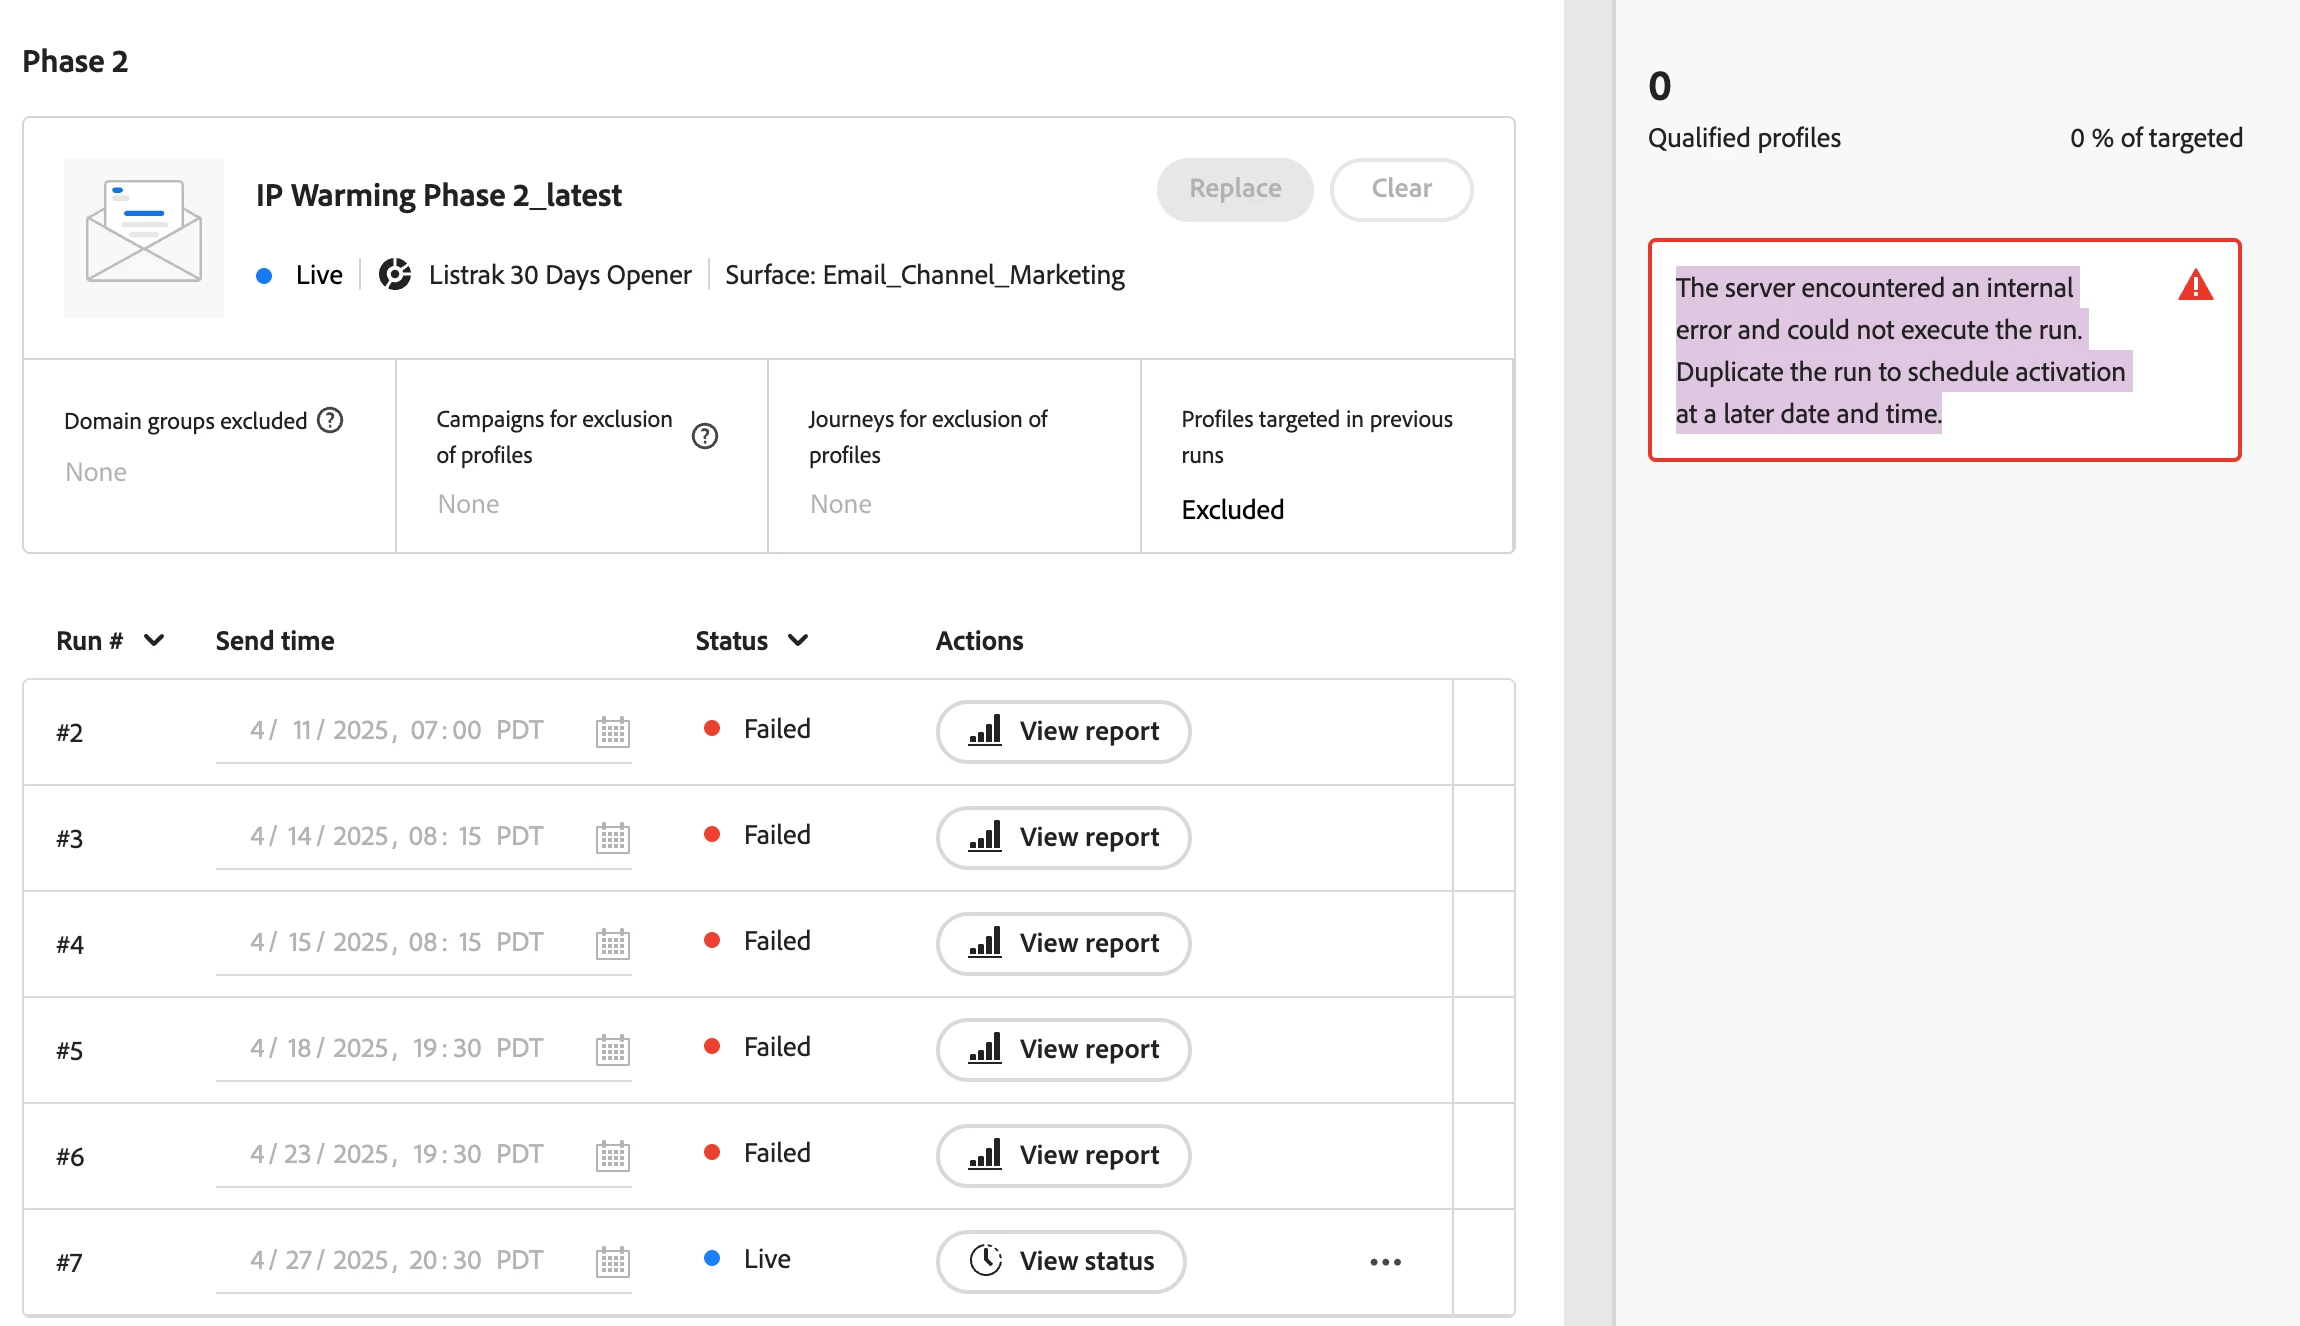The width and height of the screenshot is (2300, 1326).
Task: Expand the Status column sort chevron
Action: pyautogui.click(x=798, y=640)
